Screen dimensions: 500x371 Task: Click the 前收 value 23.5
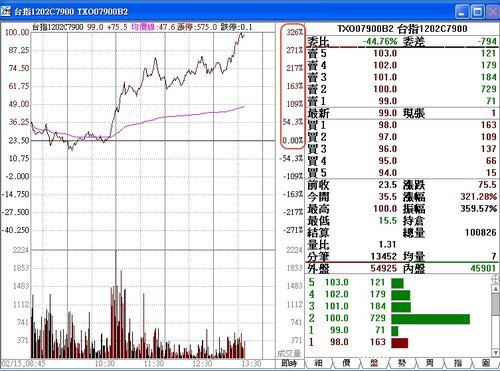[387, 185]
